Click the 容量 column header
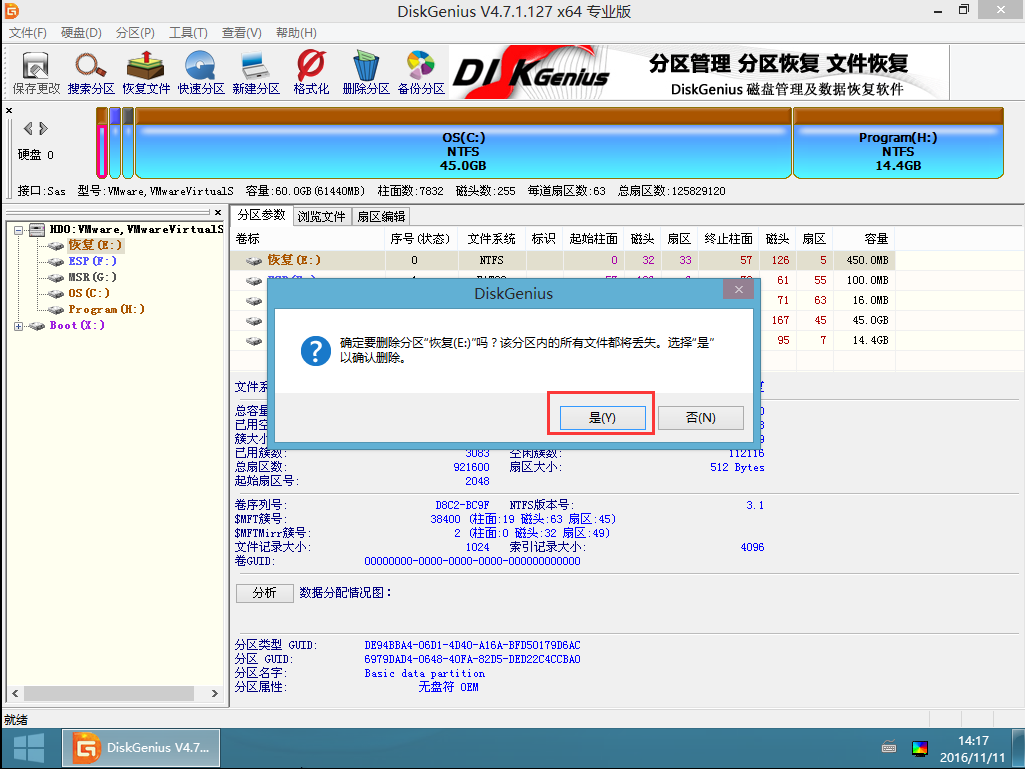Image resolution: width=1025 pixels, height=769 pixels. (865, 239)
